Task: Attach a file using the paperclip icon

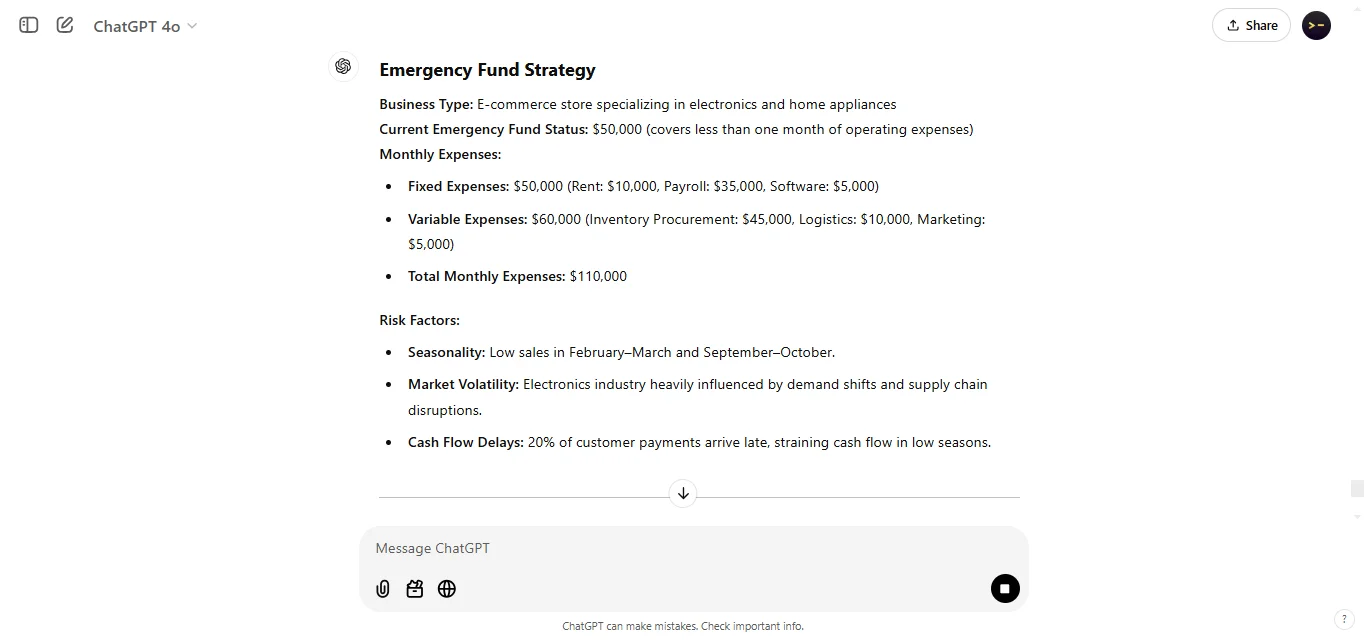Action: pyautogui.click(x=382, y=589)
